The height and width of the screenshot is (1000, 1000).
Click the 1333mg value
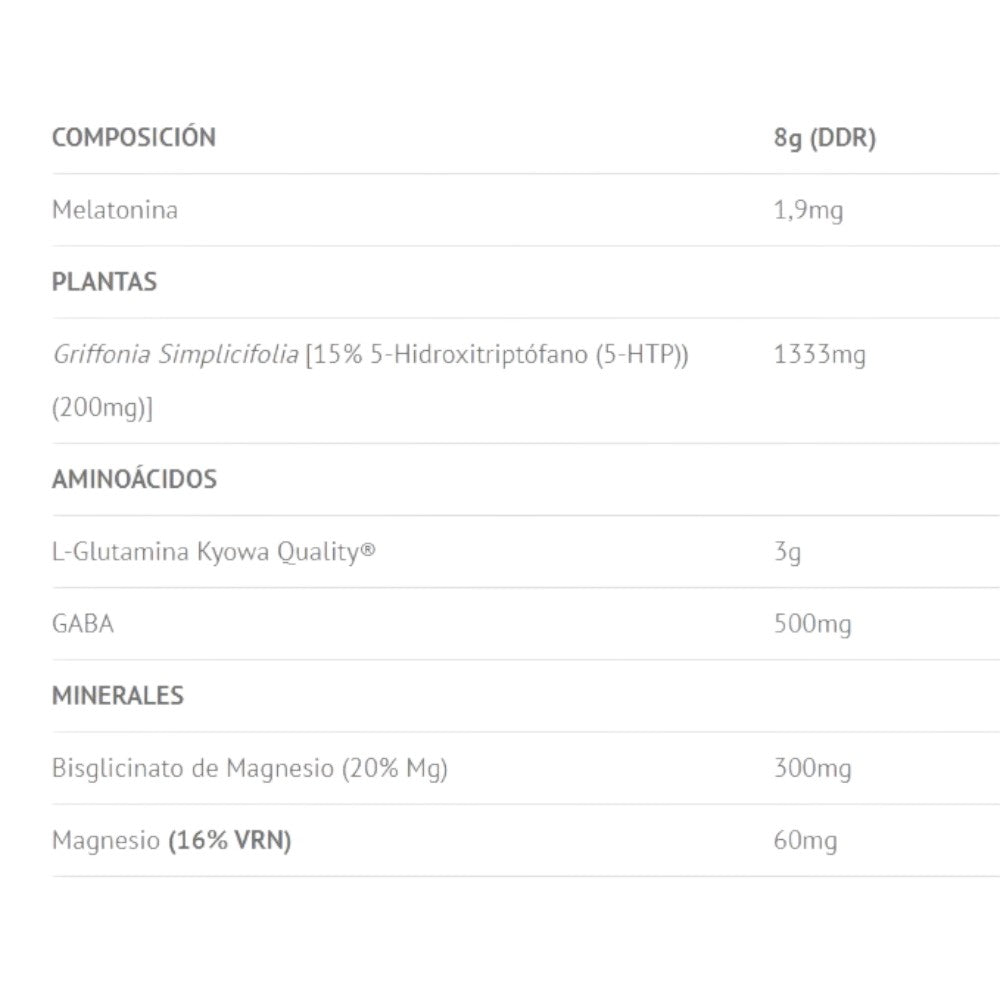tap(819, 354)
